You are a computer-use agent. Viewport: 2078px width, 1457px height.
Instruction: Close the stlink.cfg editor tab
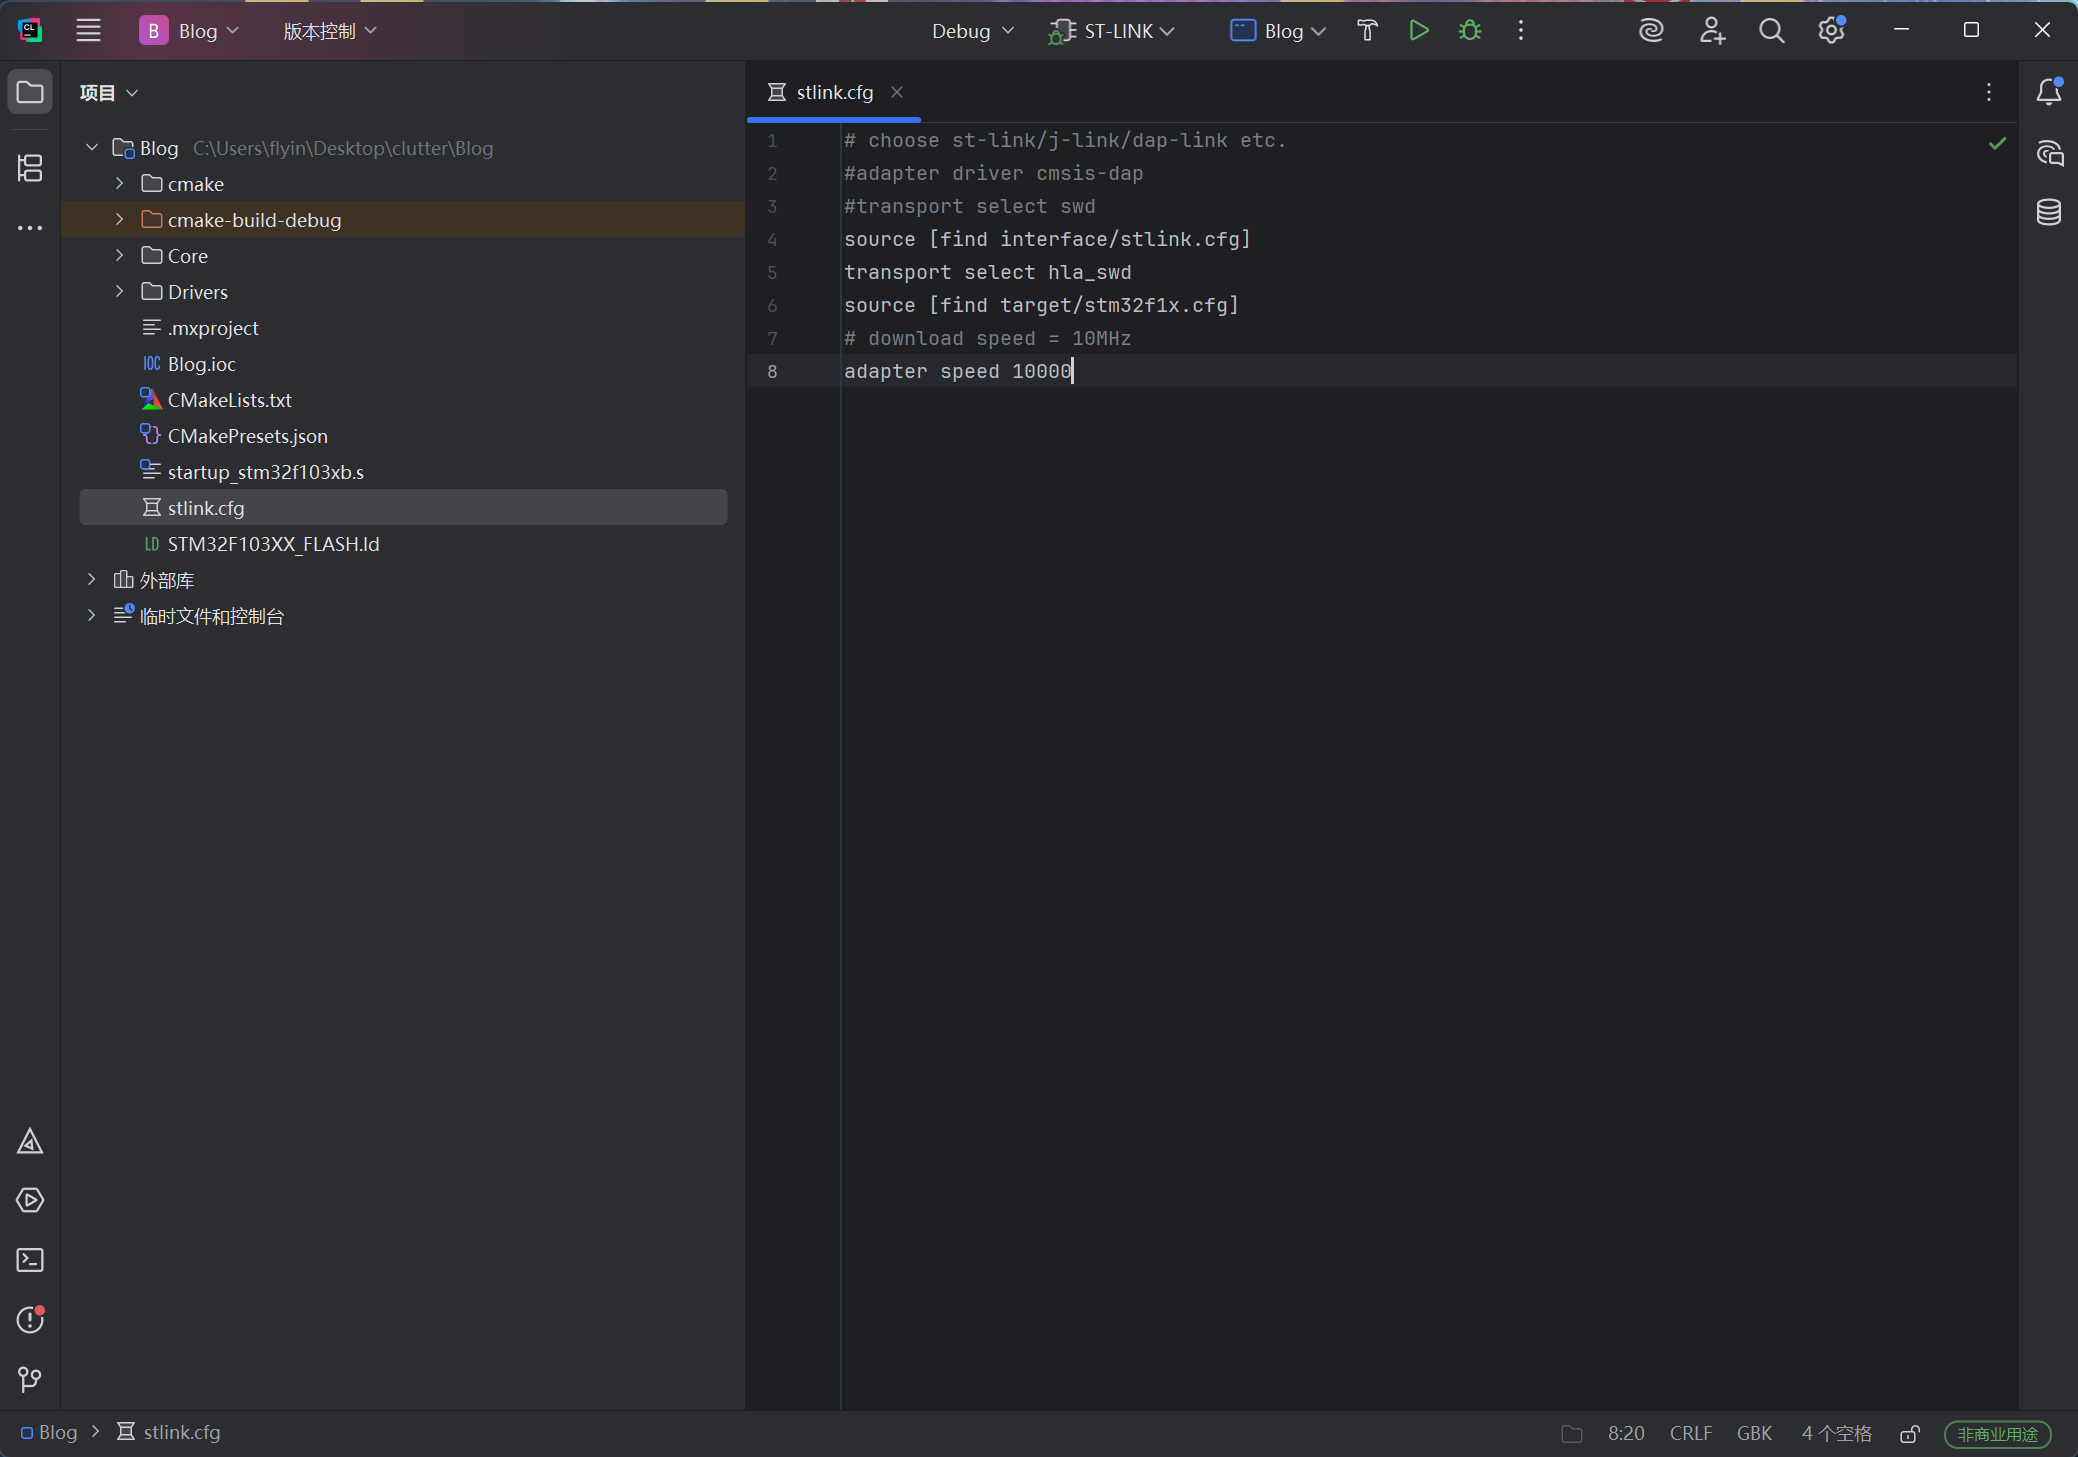pyautogui.click(x=897, y=92)
